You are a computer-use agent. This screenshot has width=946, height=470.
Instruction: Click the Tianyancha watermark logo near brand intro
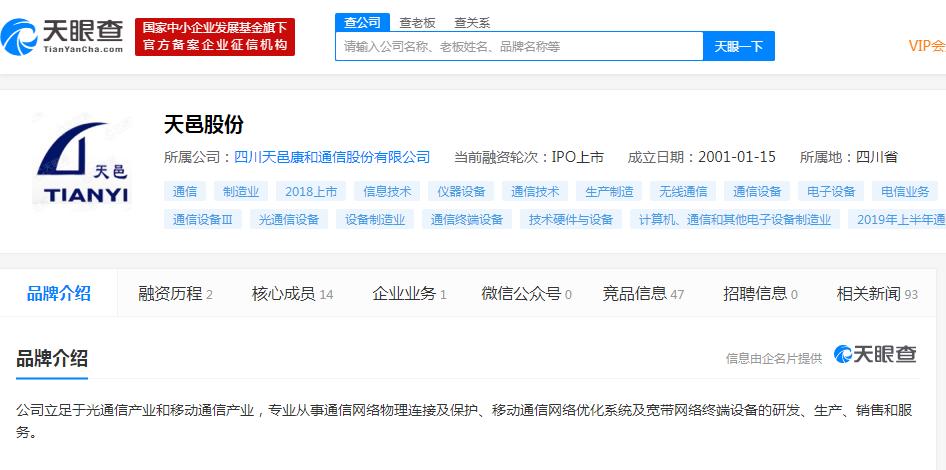coord(875,354)
